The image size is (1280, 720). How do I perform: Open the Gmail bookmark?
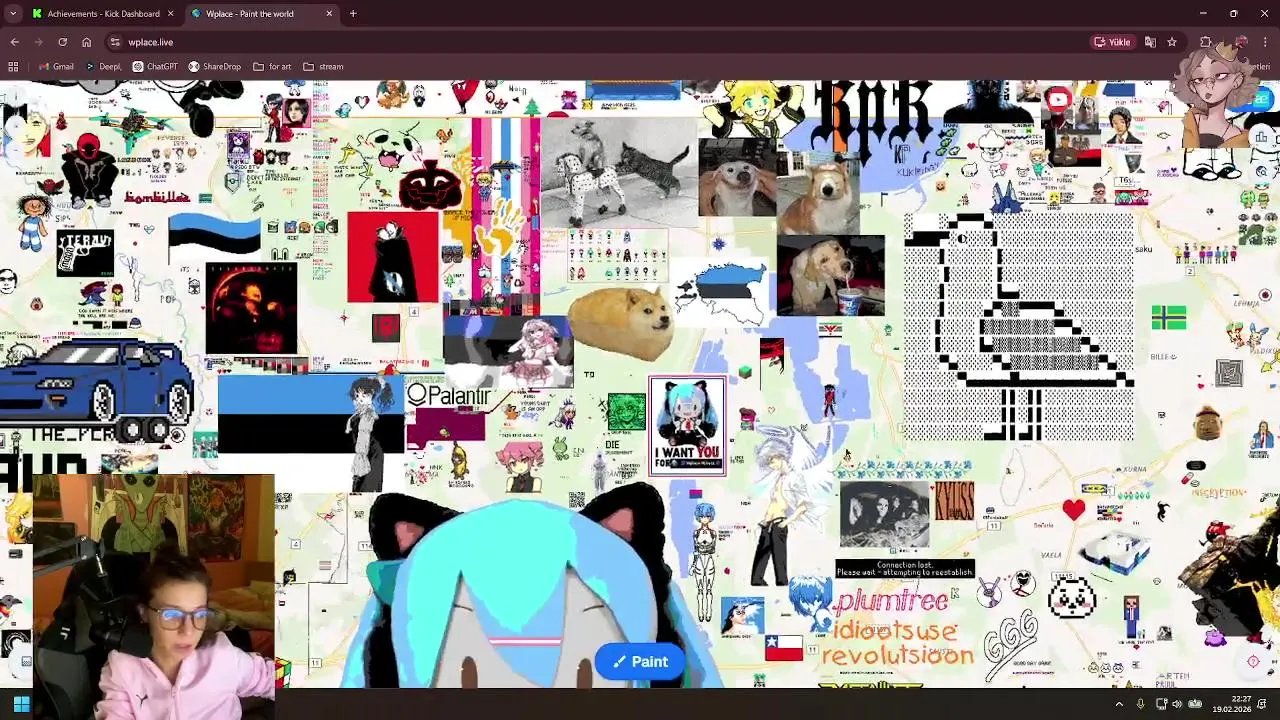(x=56, y=67)
